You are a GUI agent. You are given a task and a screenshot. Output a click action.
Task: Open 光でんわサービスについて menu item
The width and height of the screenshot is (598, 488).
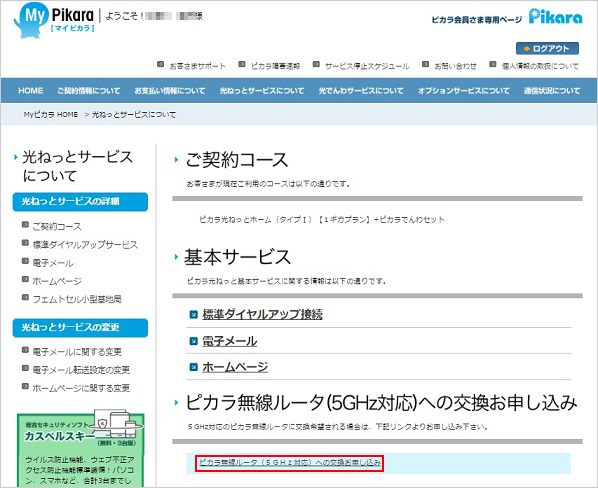361,91
